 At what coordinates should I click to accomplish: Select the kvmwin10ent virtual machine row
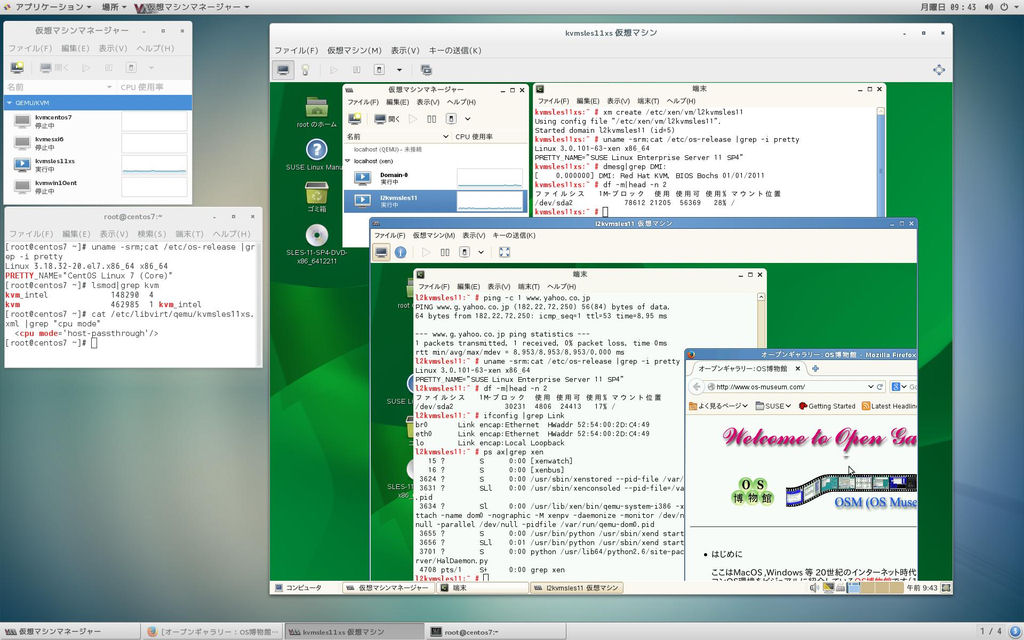pos(98,187)
